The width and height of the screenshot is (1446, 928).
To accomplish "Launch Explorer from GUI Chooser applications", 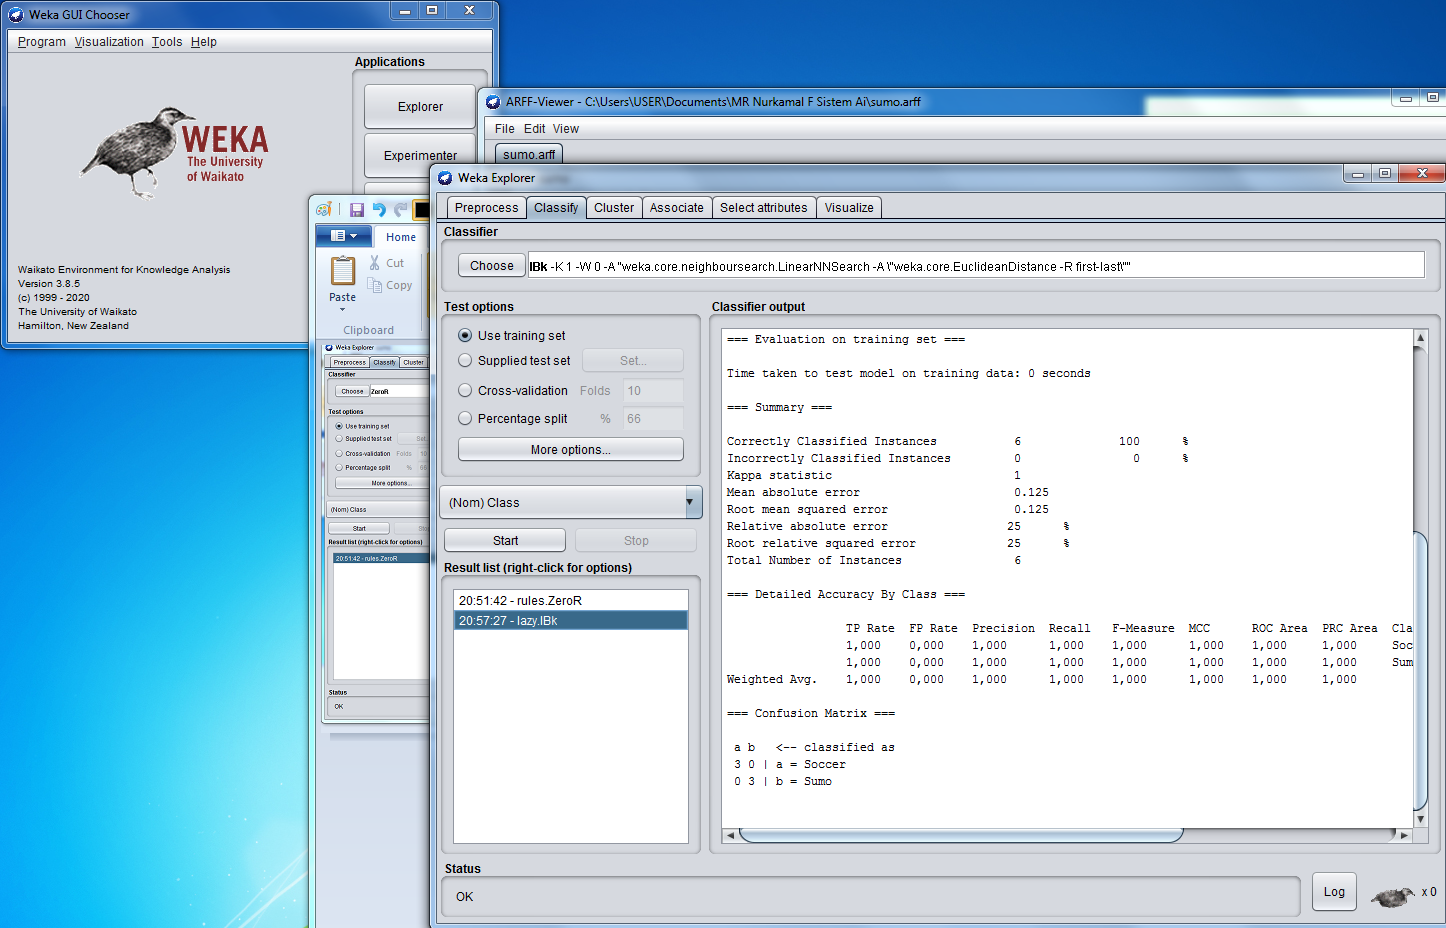I will point(420,107).
